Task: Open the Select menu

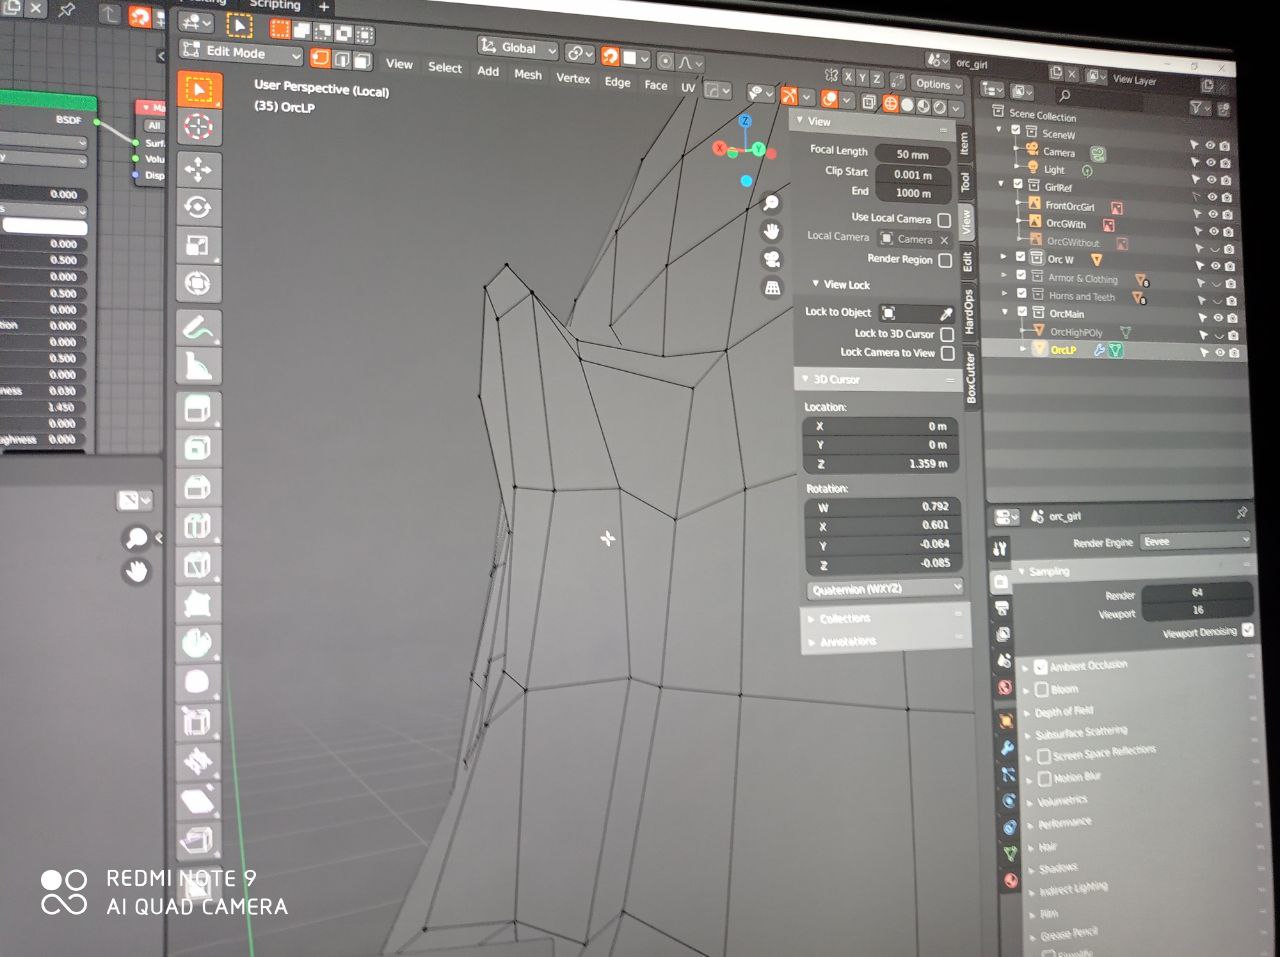Action: (x=445, y=68)
